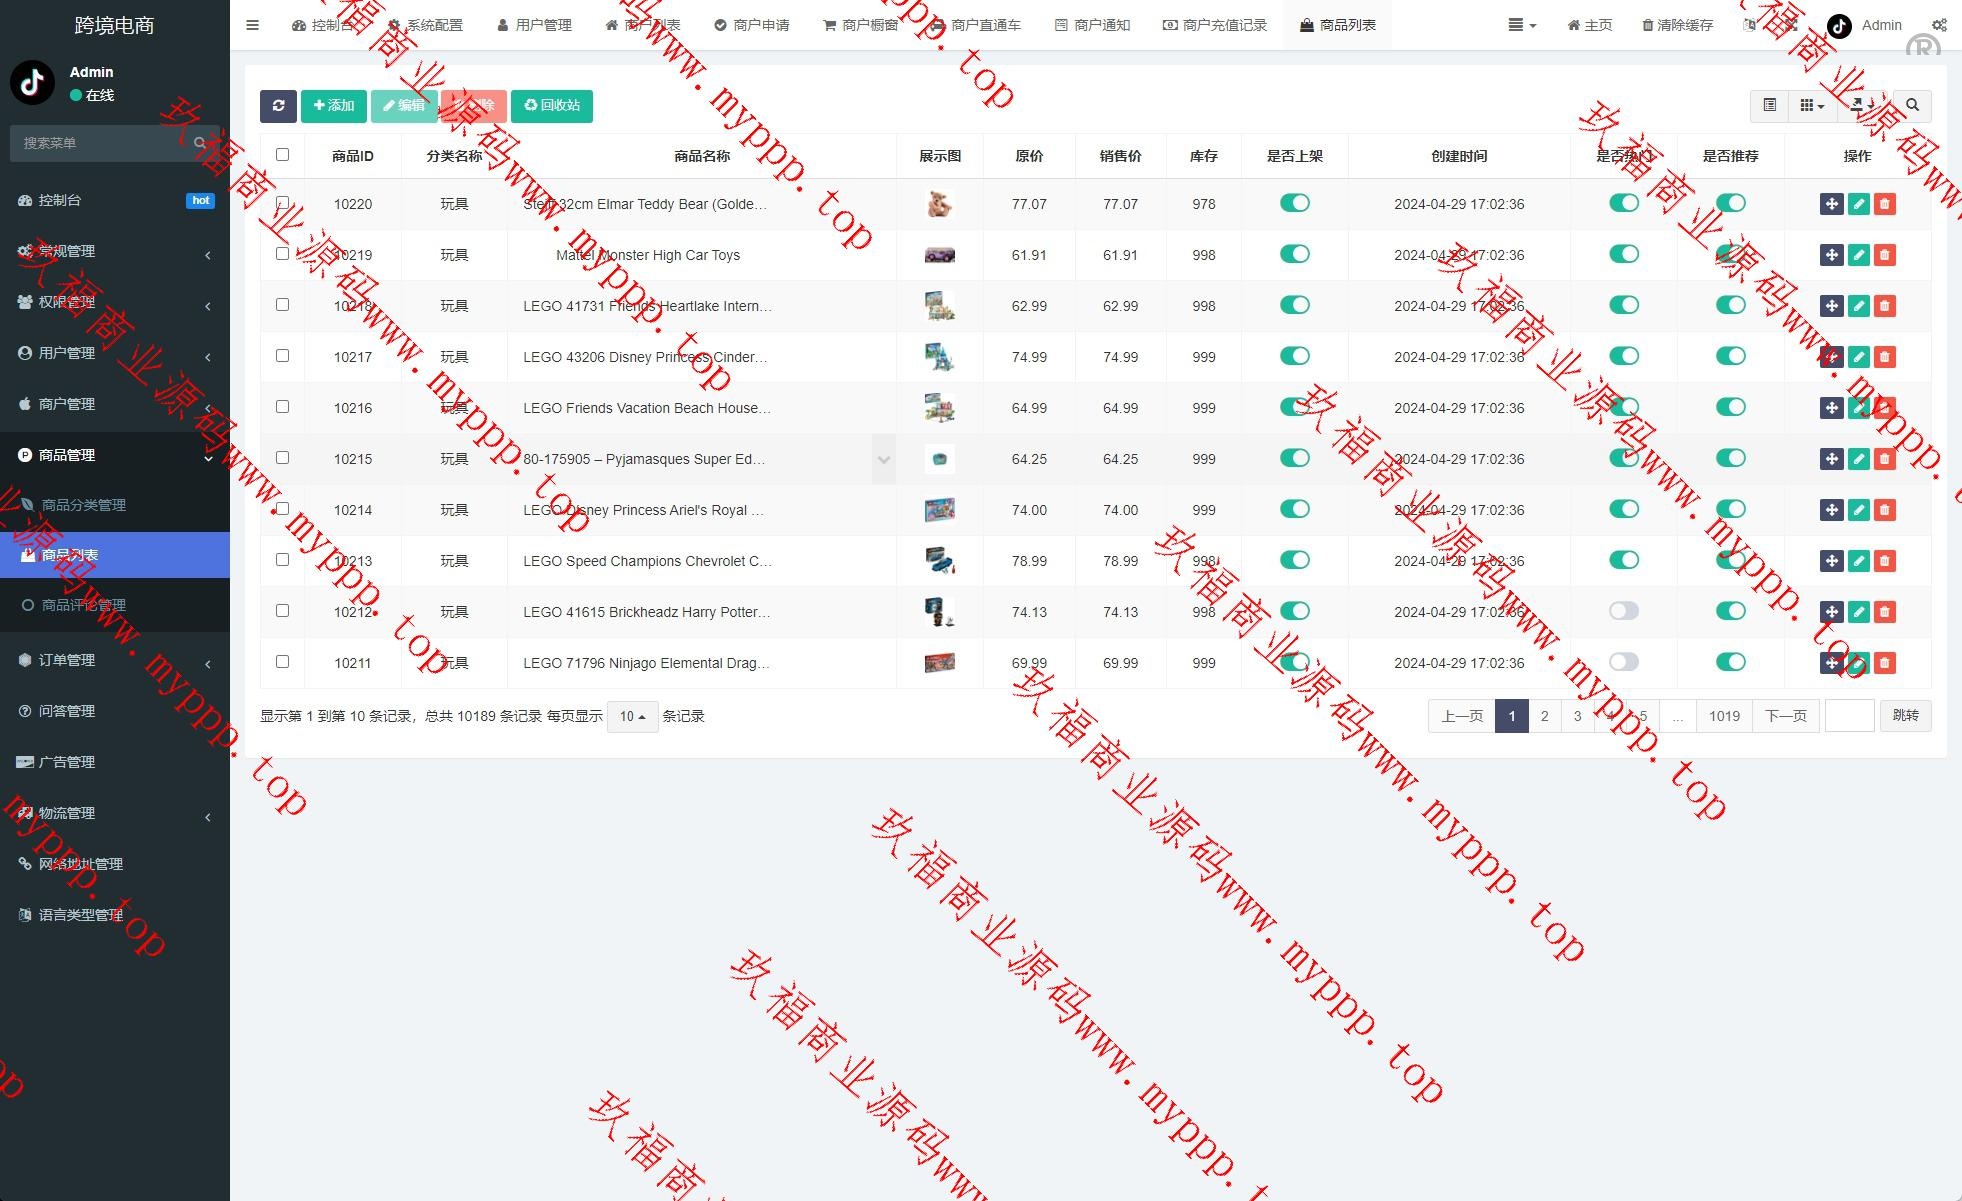Click the red delete icon for product 10220
Image resolution: width=1962 pixels, height=1201 pixels.
pos(1885,204)
